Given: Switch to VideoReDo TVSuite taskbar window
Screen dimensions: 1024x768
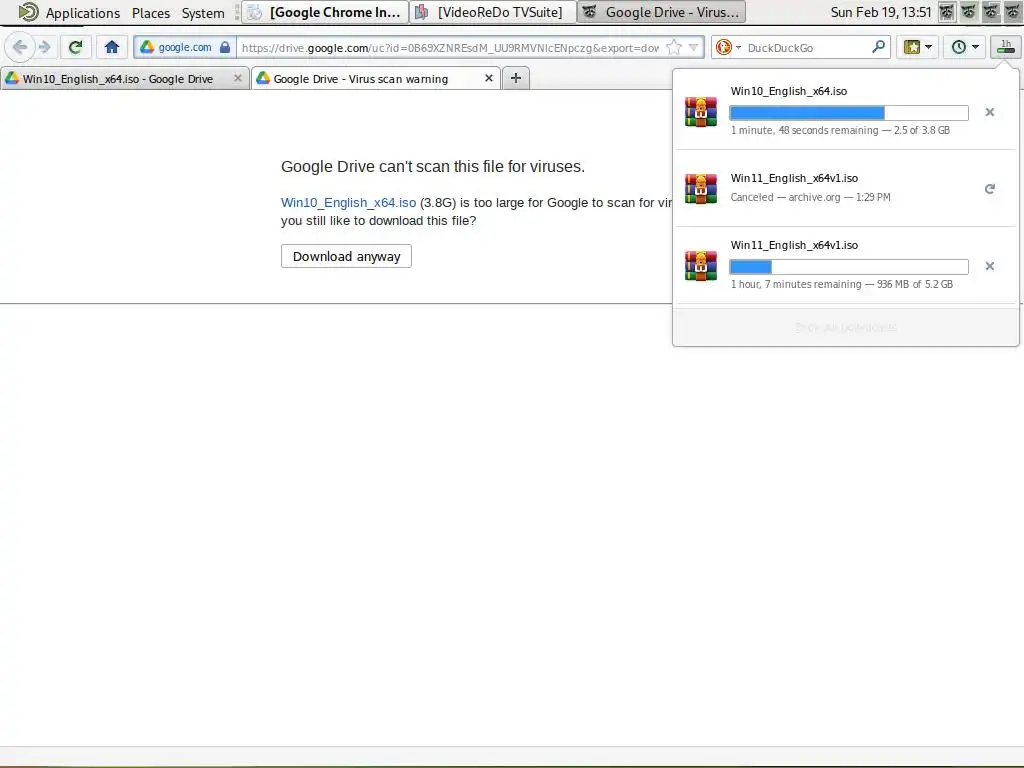Looking at the screenshot, I should 492,12.
